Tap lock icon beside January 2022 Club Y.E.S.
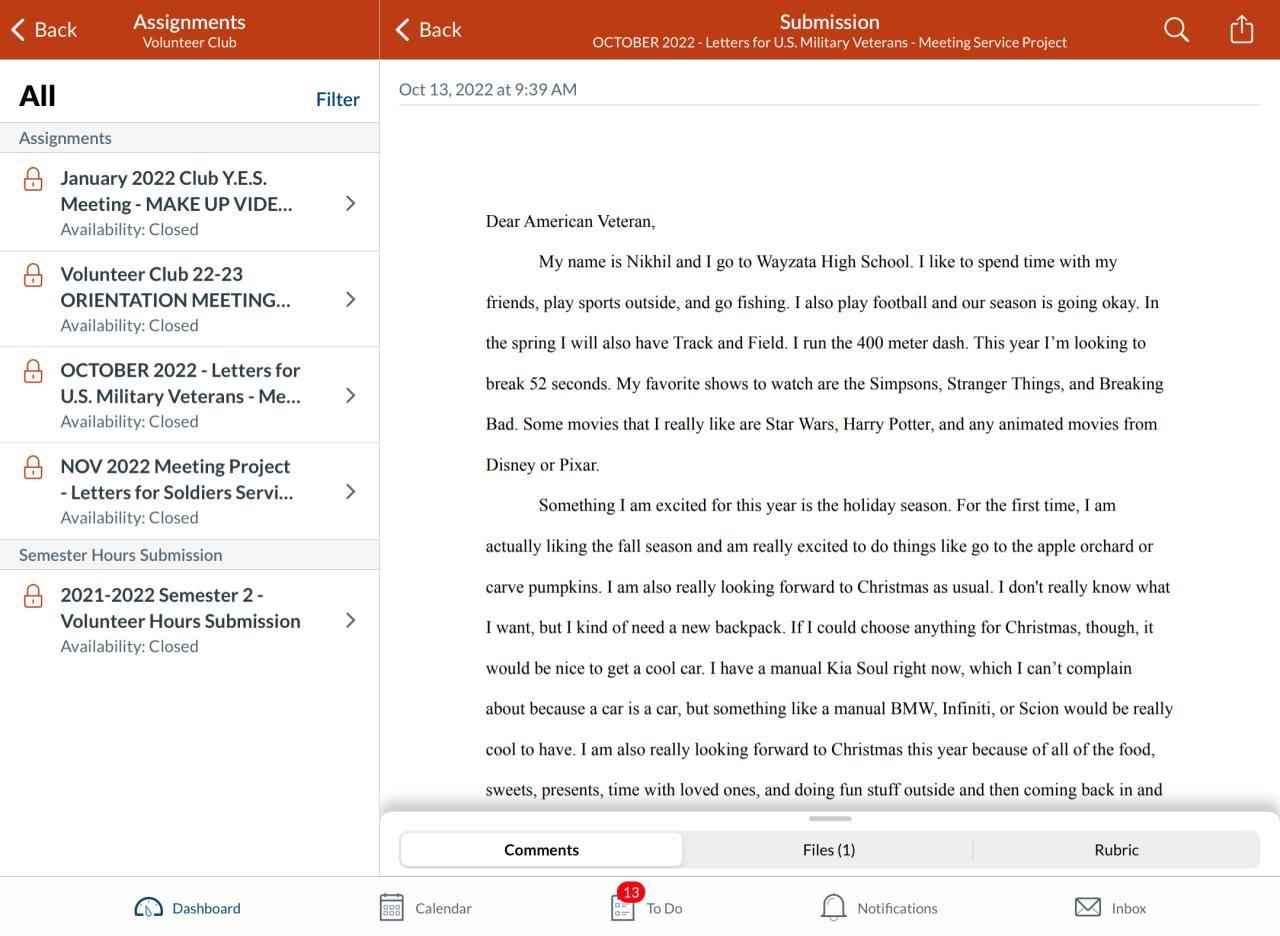 (x=33, y=179)
